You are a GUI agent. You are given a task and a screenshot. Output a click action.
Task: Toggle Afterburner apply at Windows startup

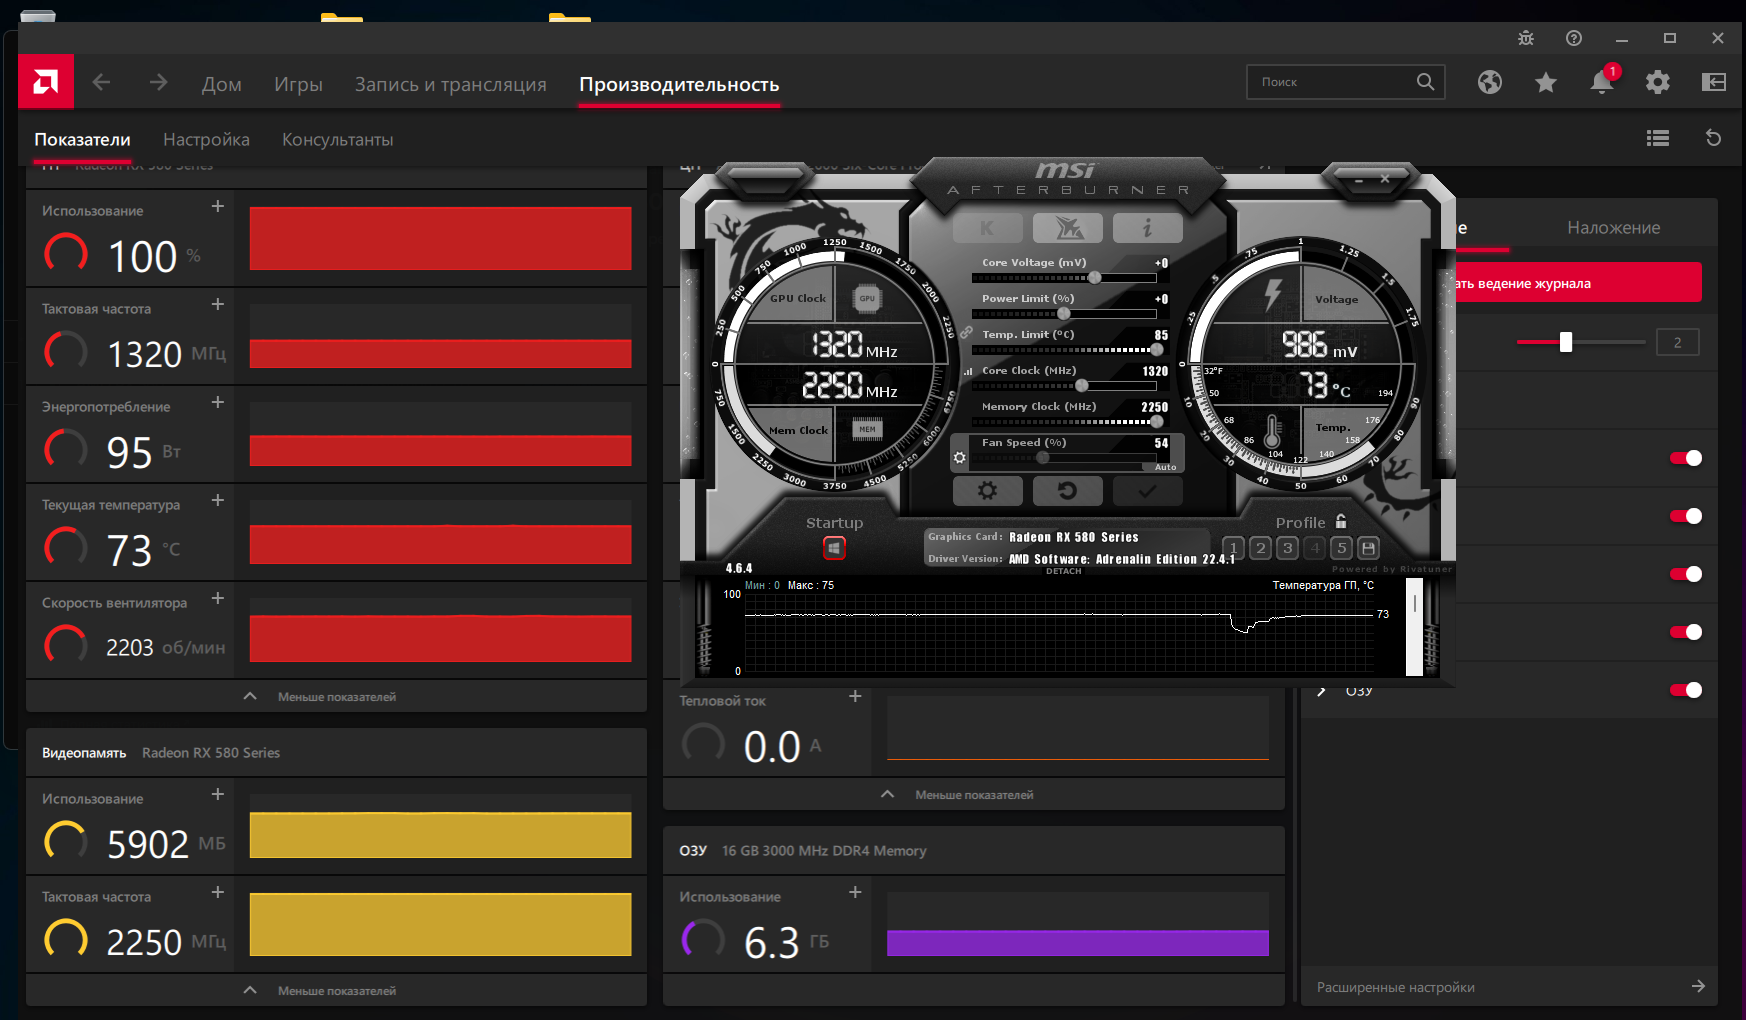(x=834, y=548)
